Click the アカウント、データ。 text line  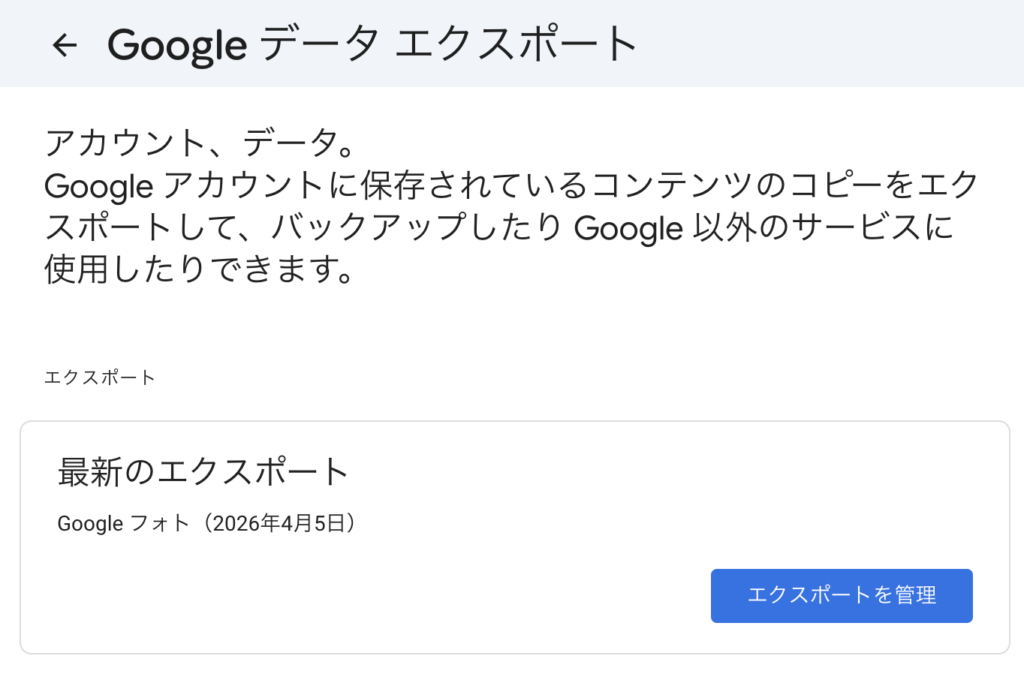[x=200, y=145]
